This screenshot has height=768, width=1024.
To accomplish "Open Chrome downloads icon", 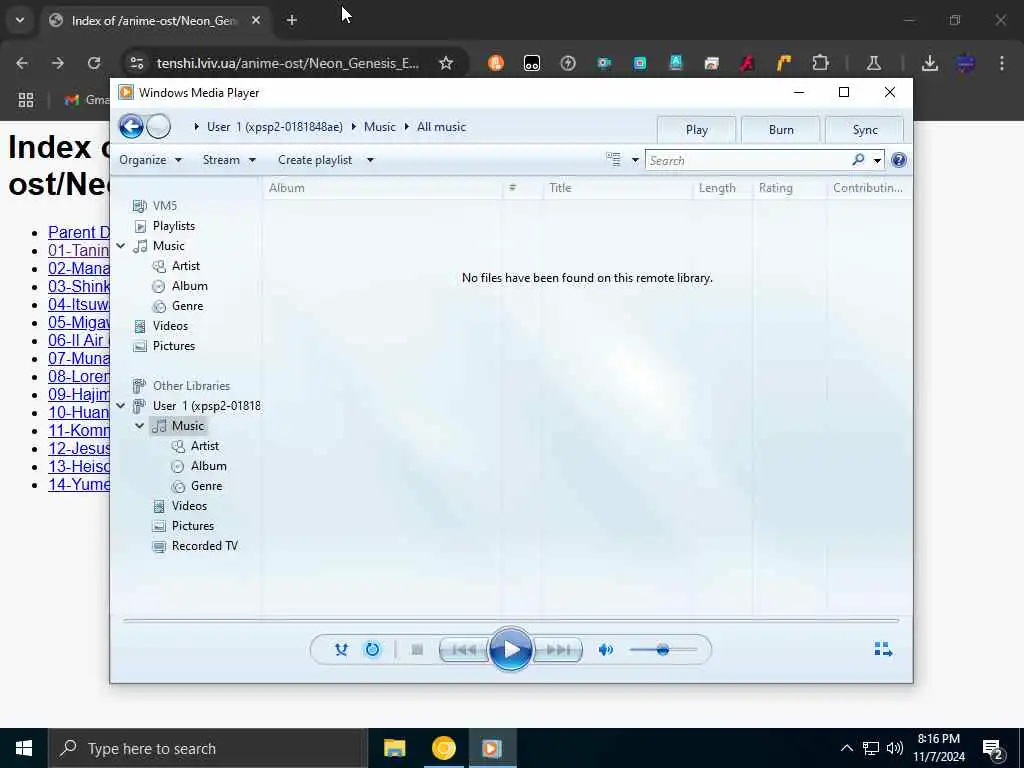I will tap(930, 63).
